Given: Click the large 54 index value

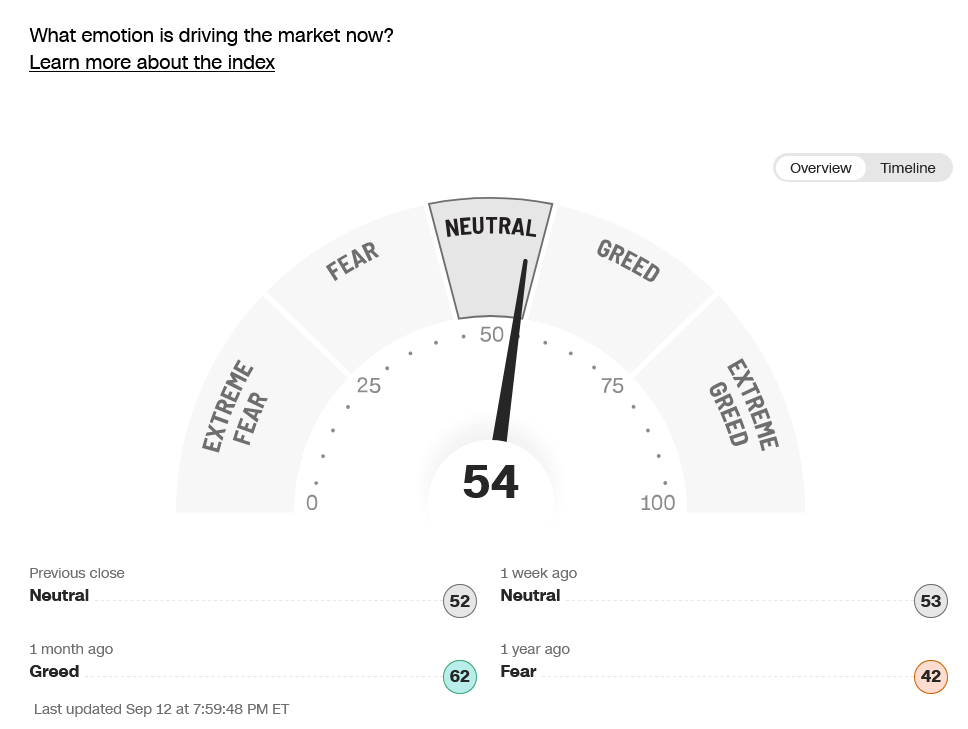Looking at the screenshot, I should 490,482.
